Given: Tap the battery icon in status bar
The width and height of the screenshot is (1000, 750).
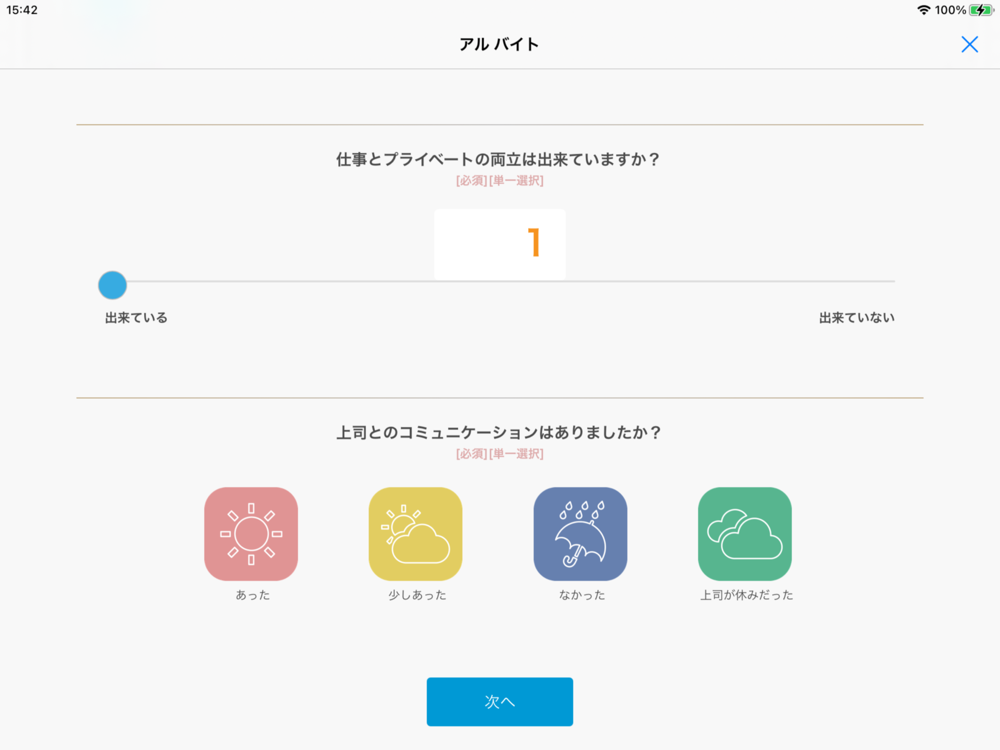Looking at the screenshot, I should [982, 10].
